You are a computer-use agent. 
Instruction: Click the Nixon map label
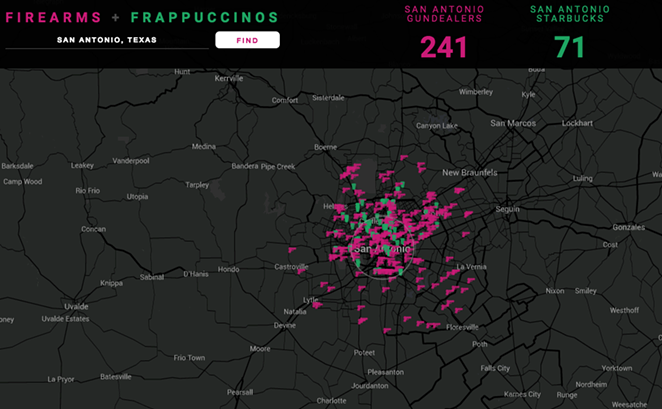coord(555,291)
